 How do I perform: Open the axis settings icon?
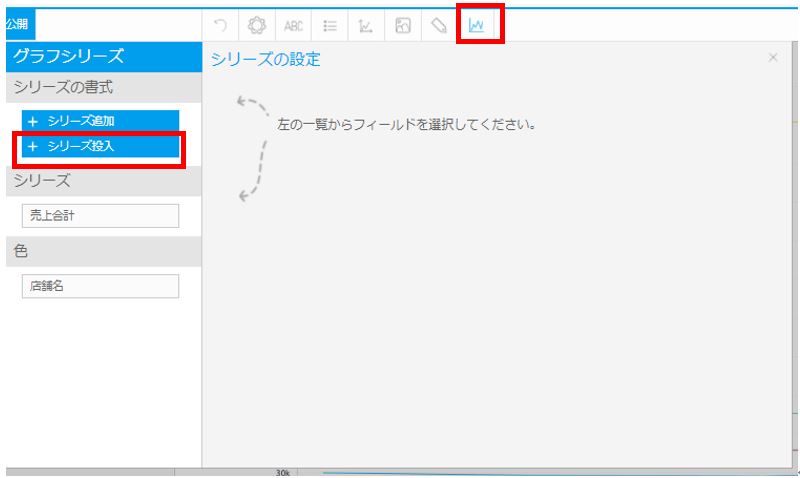(366, 26)
